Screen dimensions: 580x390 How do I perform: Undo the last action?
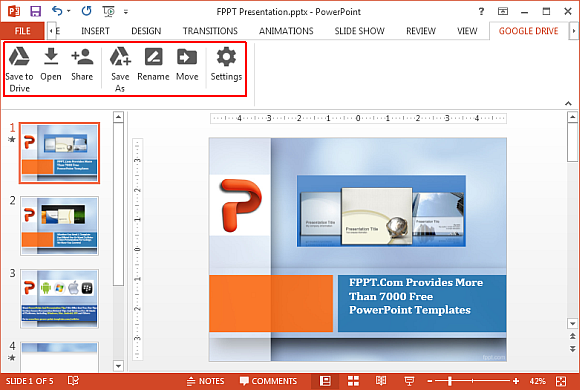[x=57, y=11]
